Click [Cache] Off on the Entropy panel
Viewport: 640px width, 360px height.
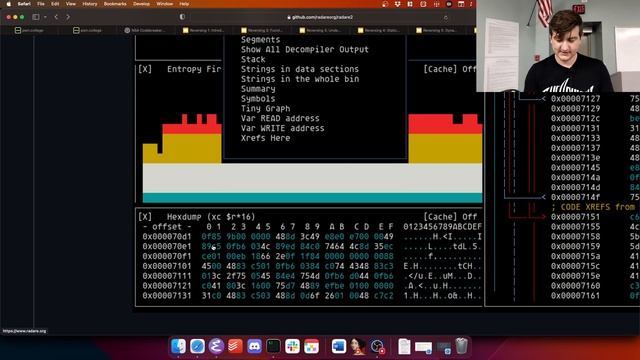[x=450, y=69]
